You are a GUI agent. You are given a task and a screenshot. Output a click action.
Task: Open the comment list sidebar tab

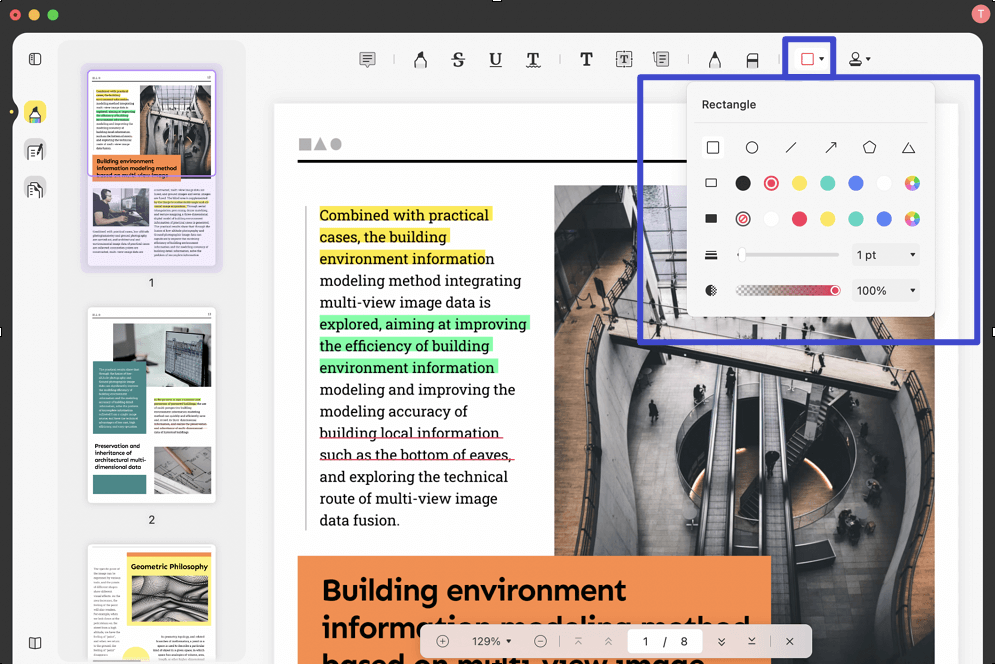point(34,150)
